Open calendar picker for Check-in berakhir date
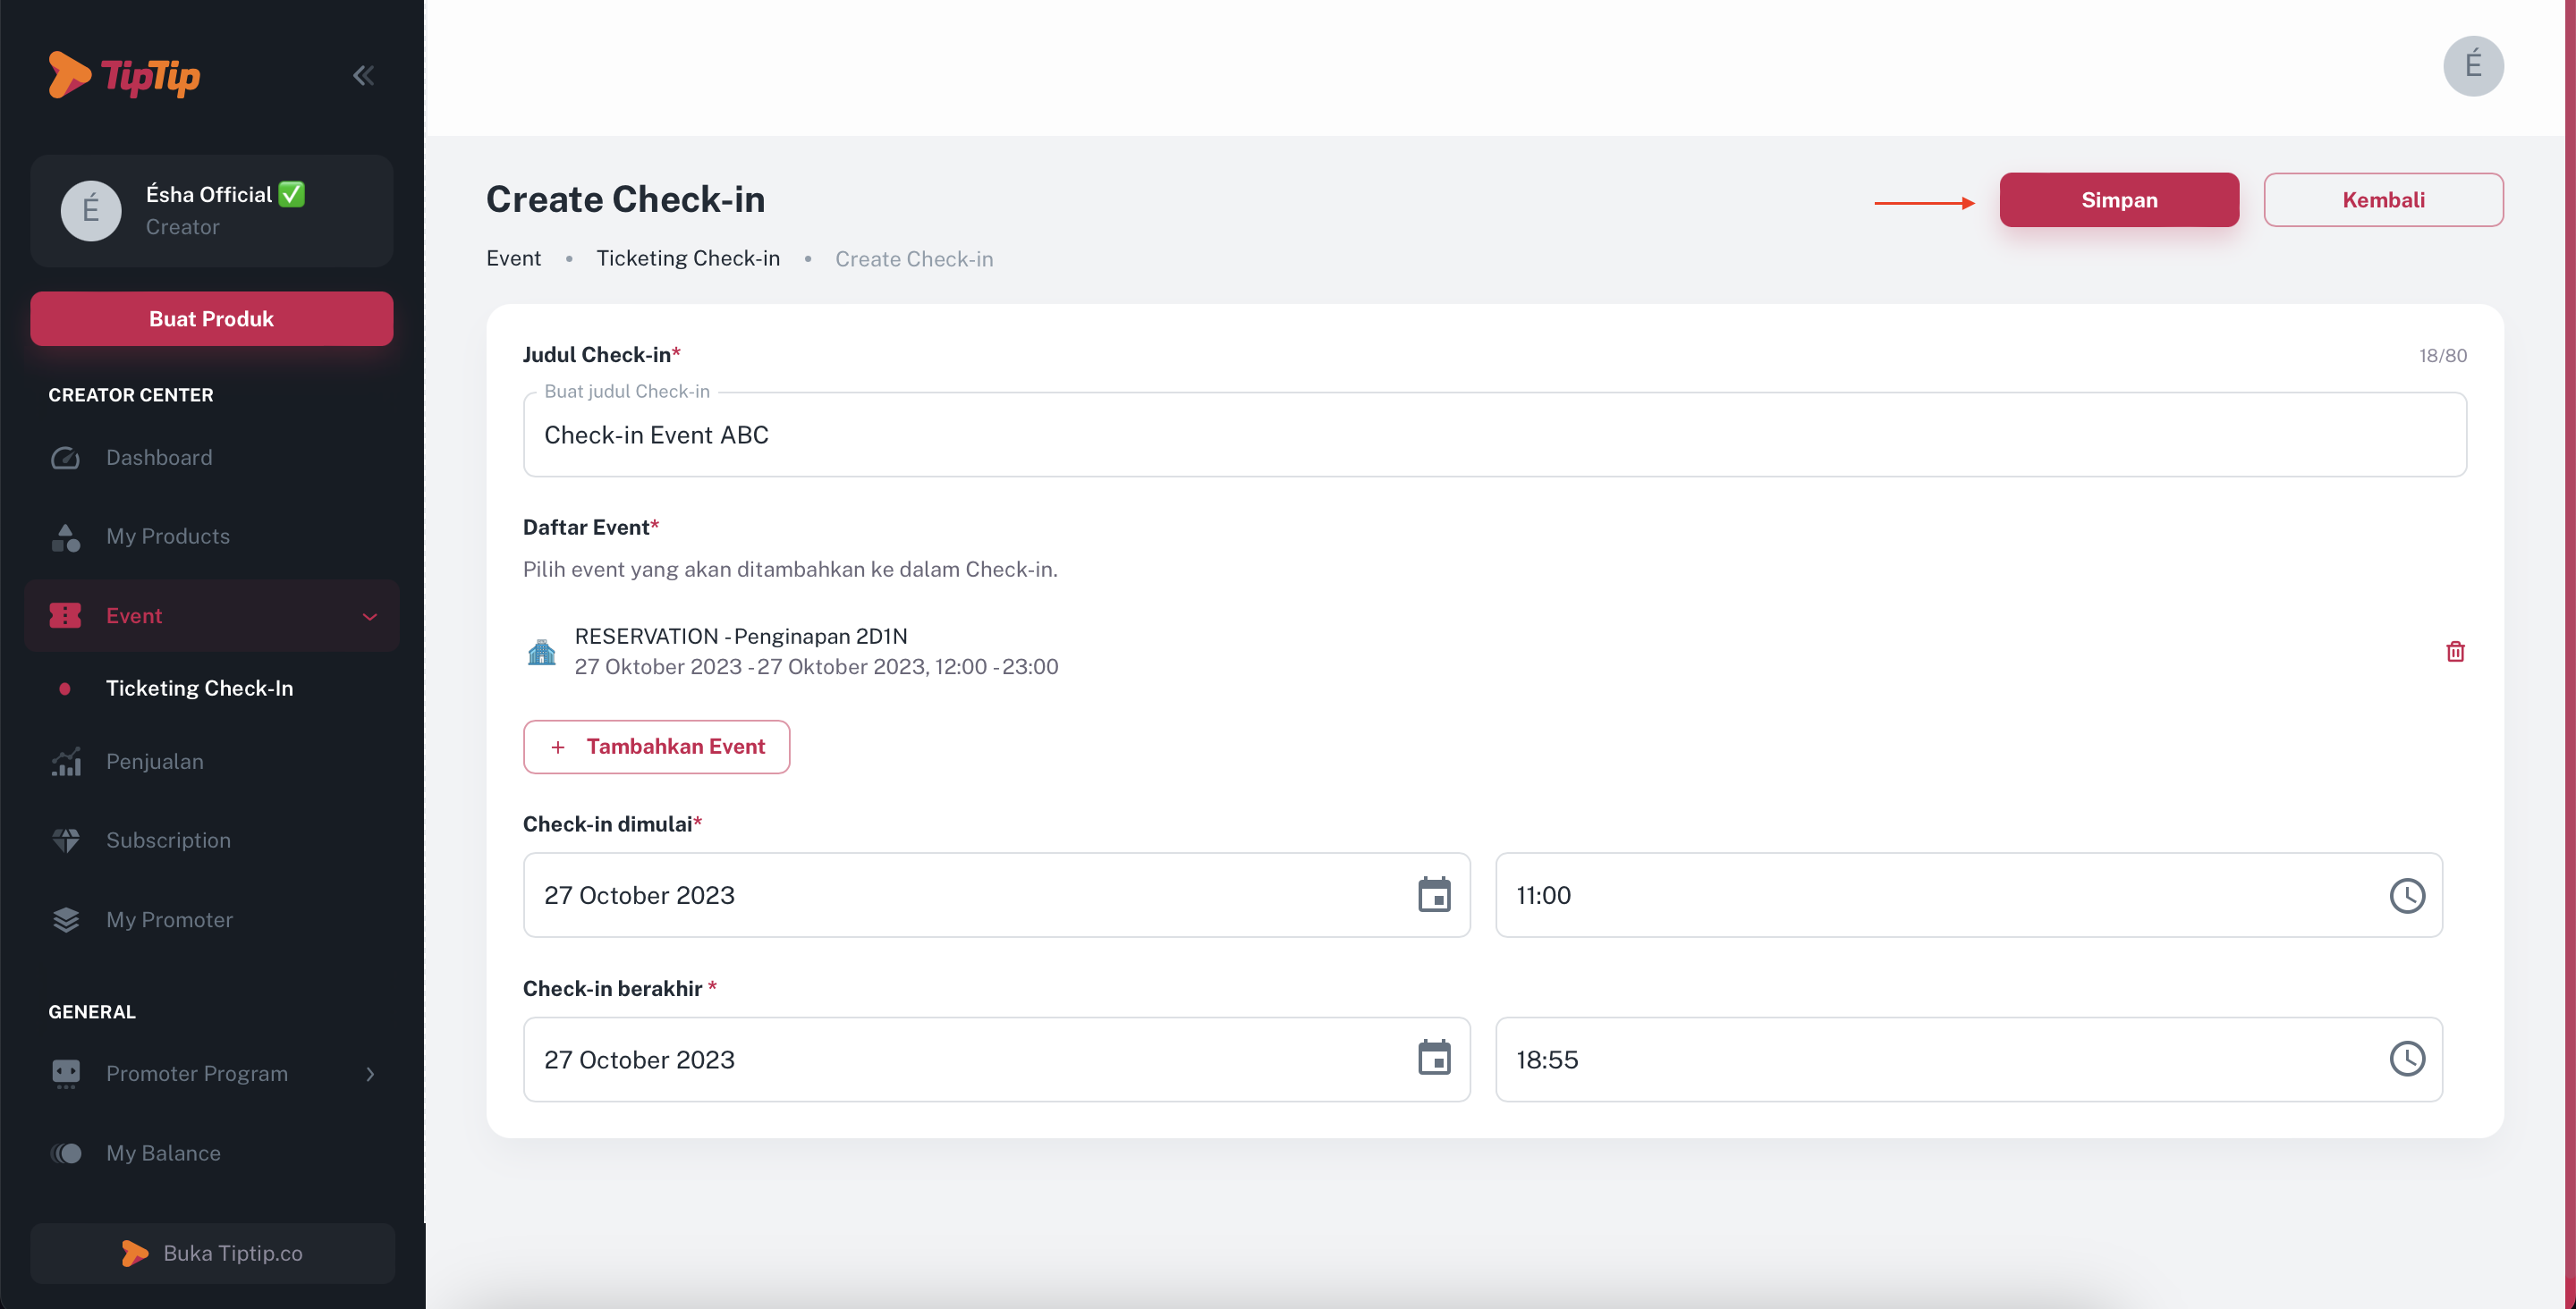This screenshot has height=1309, width=2576. click(x=1434, y=1058)
